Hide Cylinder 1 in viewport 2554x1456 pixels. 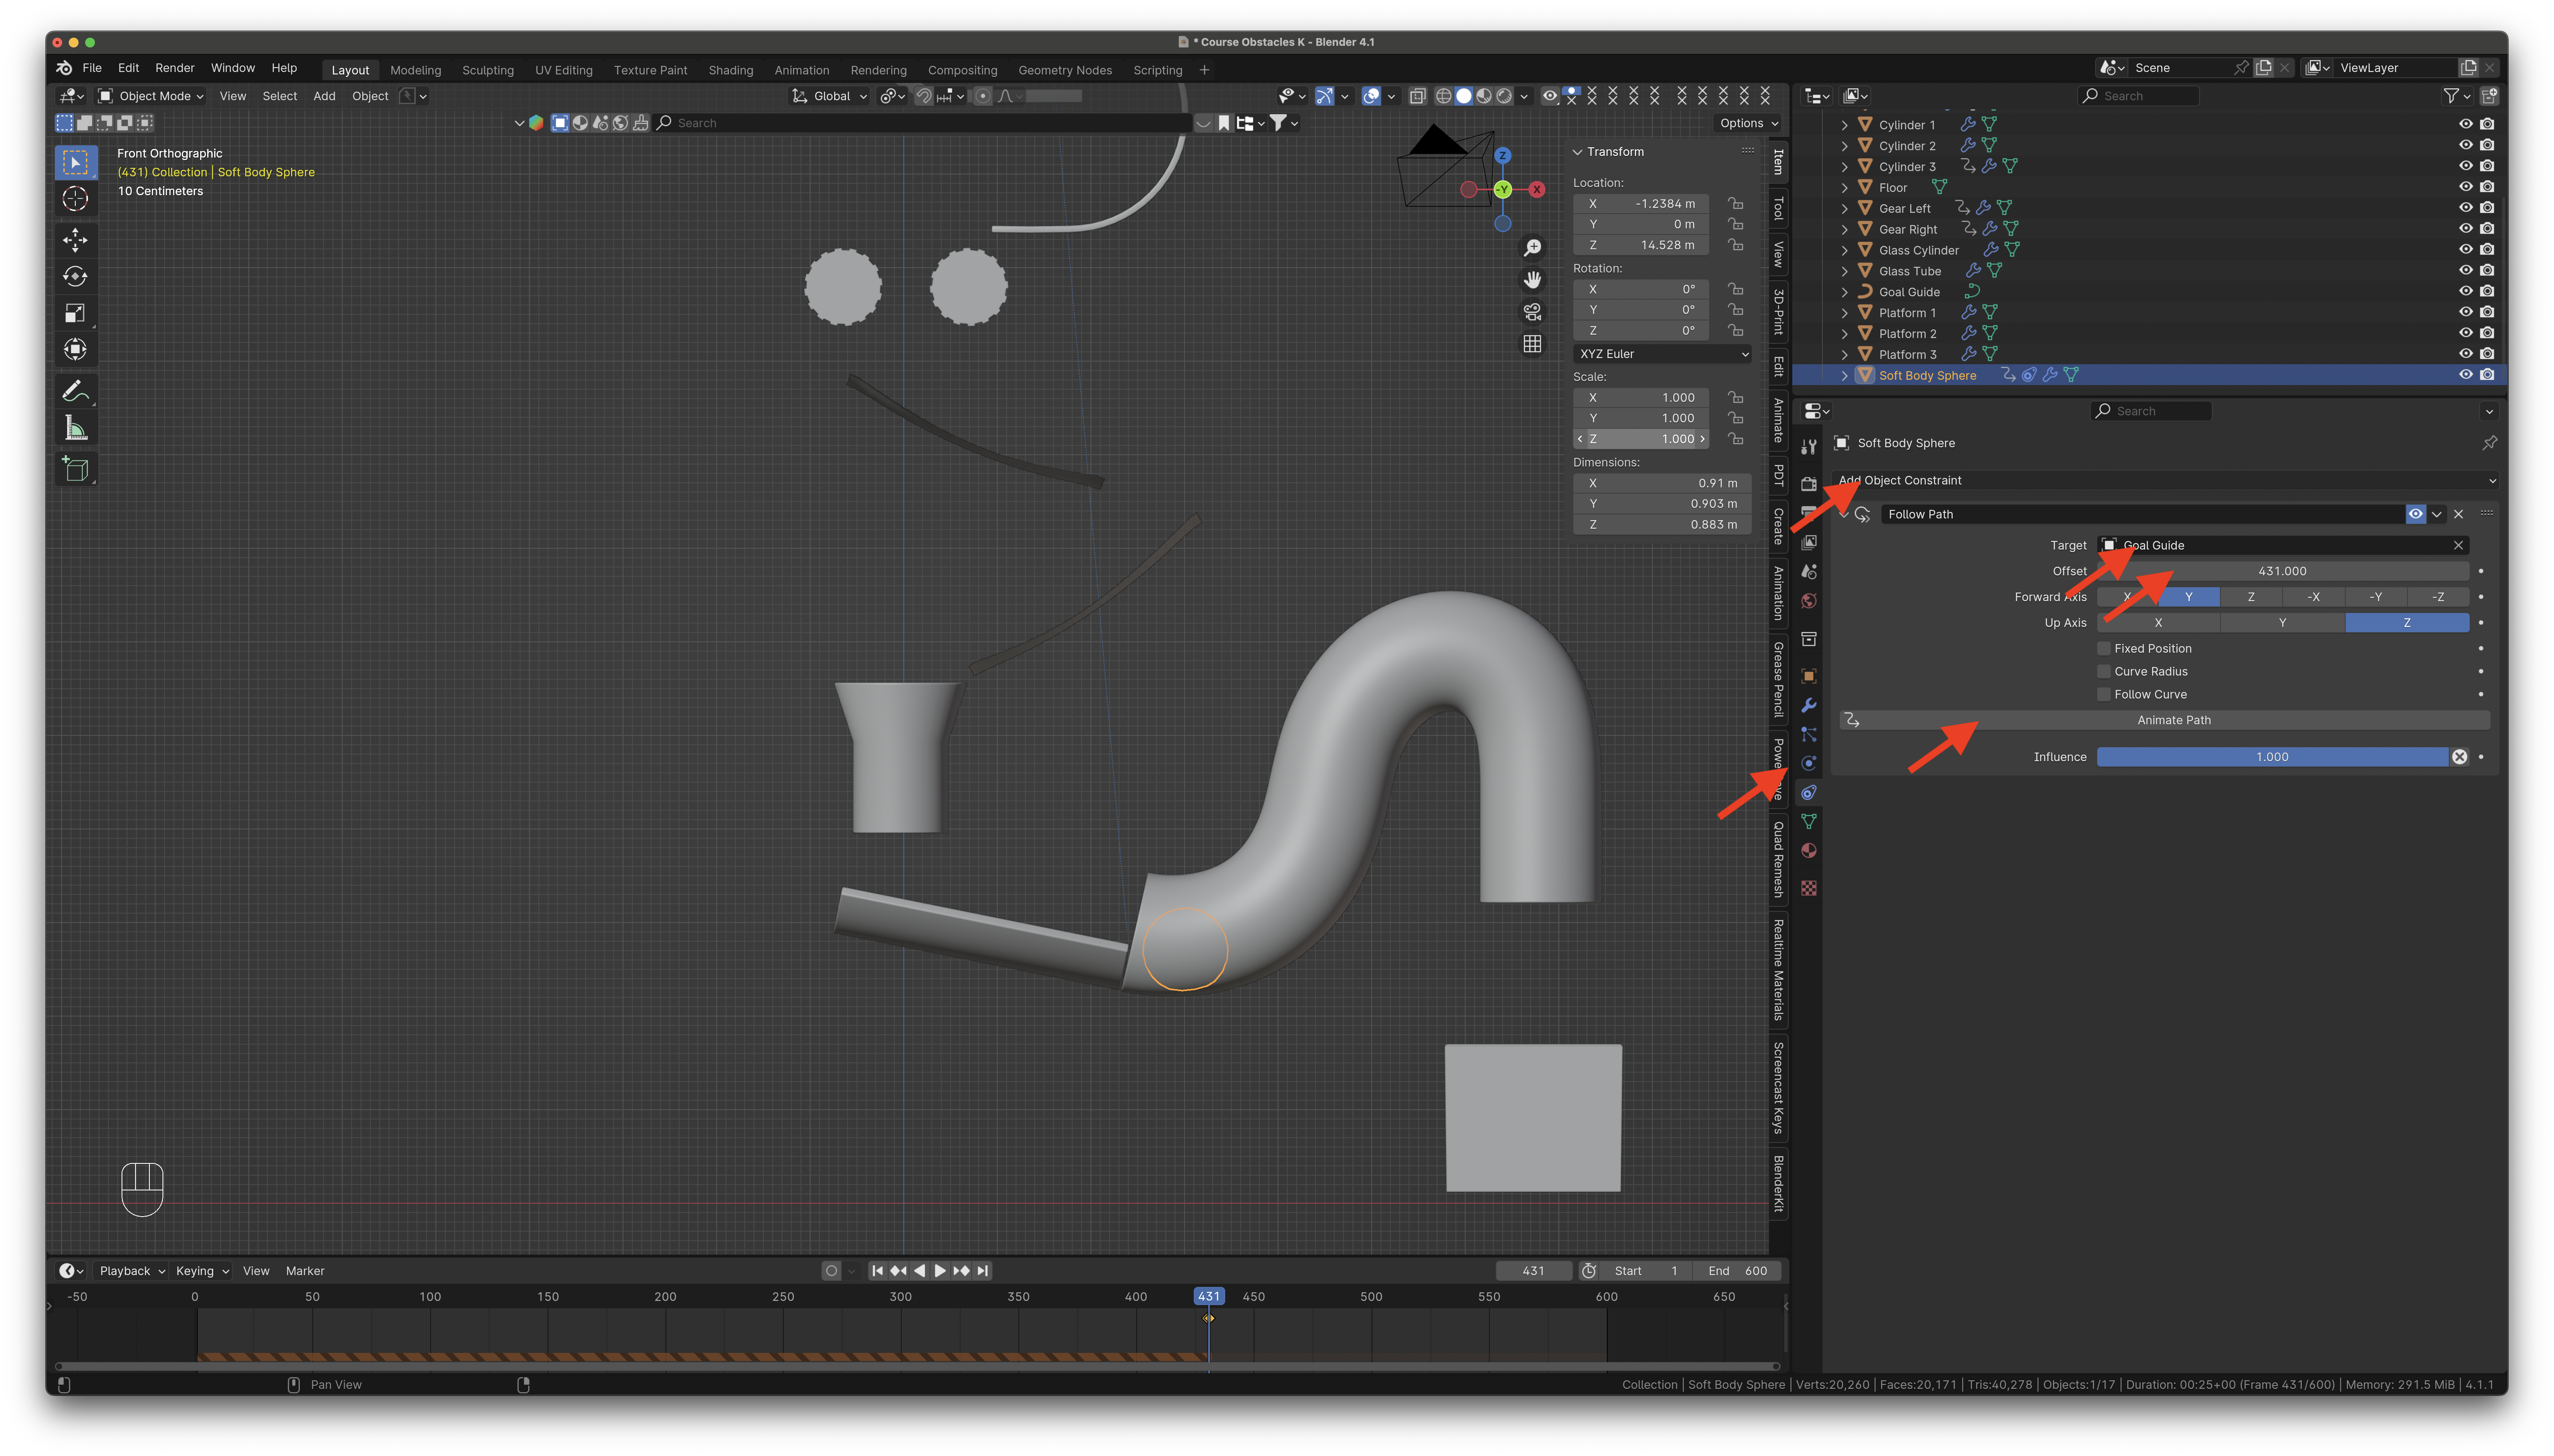[x=2465, y=124]
